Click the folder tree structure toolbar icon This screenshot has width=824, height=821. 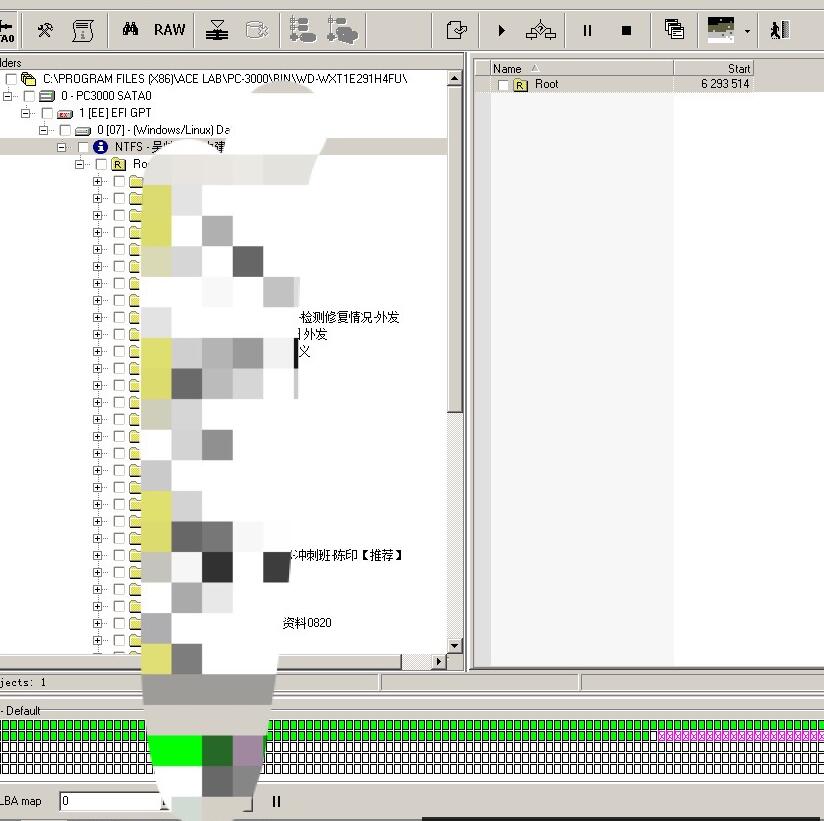[x=302, y=29]
